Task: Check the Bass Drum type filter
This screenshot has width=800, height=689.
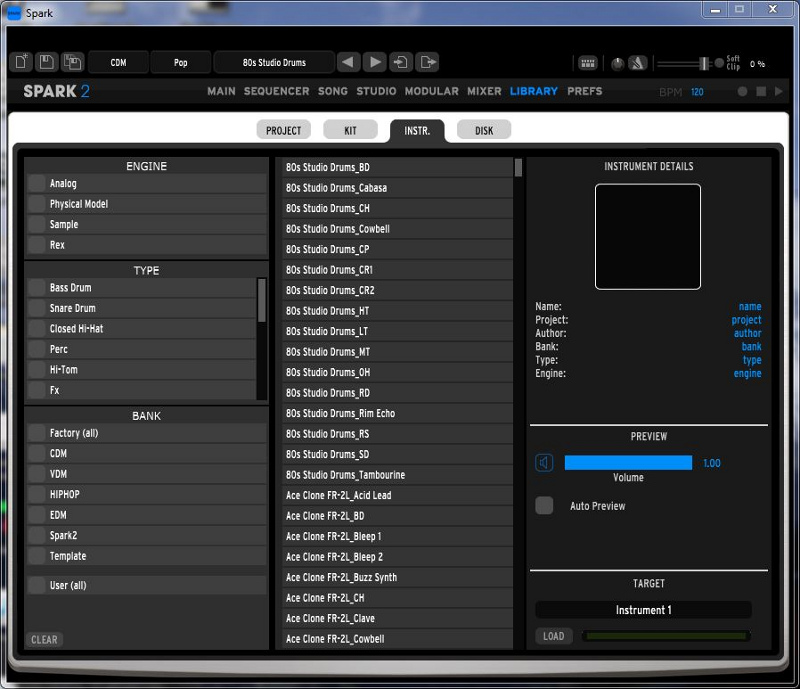Action: click(37, 288)
